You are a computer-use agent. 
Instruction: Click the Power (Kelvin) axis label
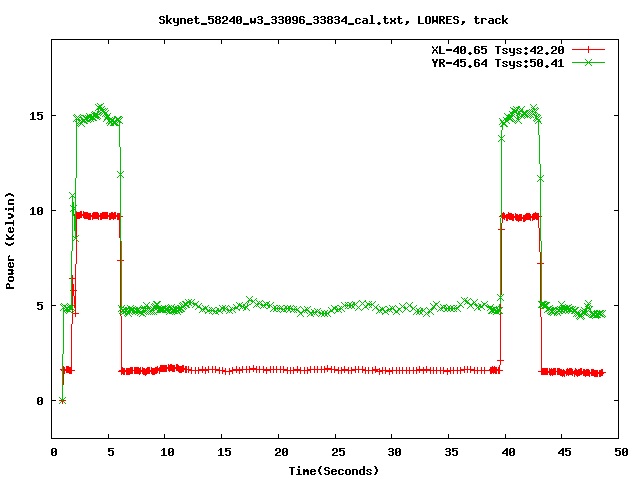(x=10, y=241)
